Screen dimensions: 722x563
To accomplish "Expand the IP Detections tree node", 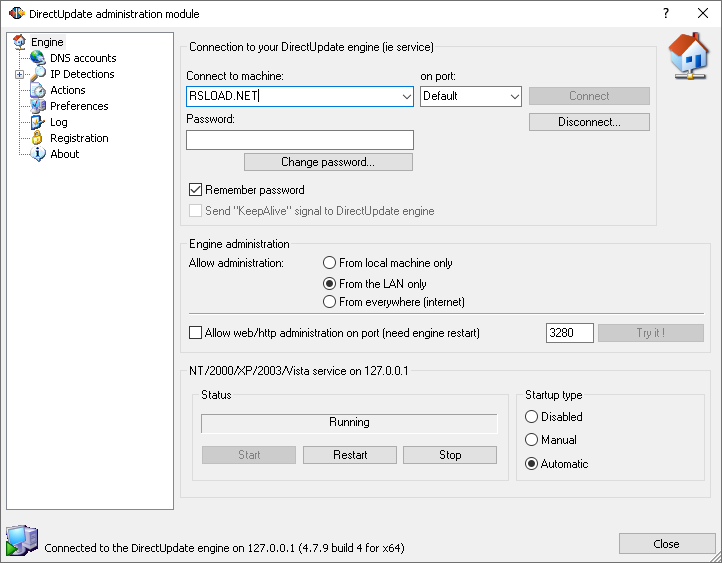I will 19,74.
